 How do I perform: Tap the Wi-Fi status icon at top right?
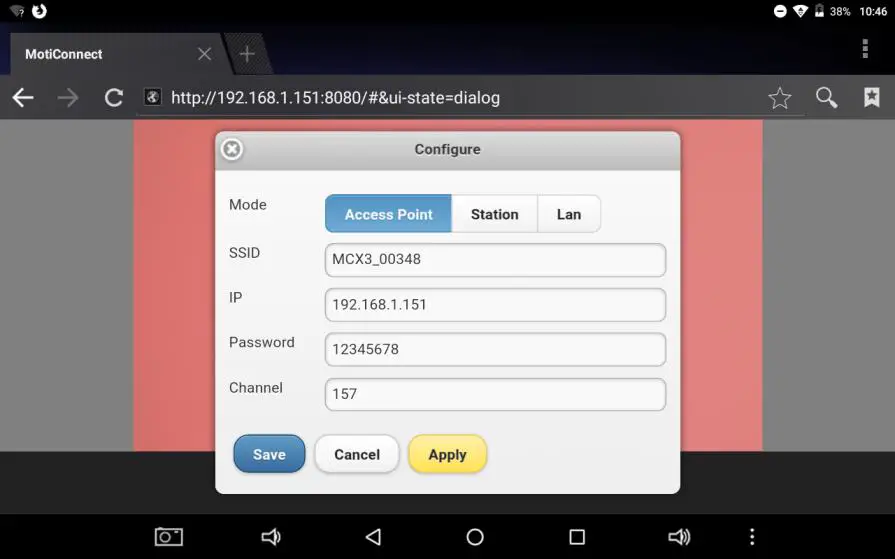[x=800, y=11]
